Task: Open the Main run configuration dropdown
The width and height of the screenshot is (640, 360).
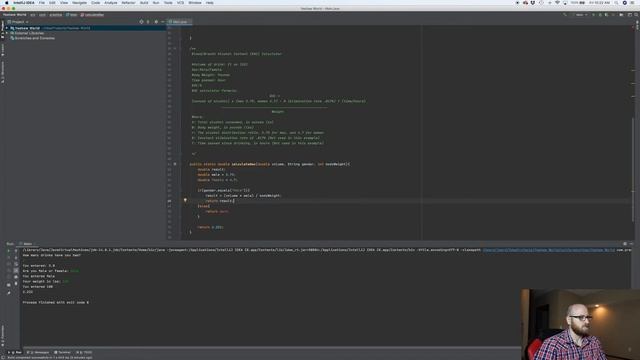Action: tap(580, 15)
